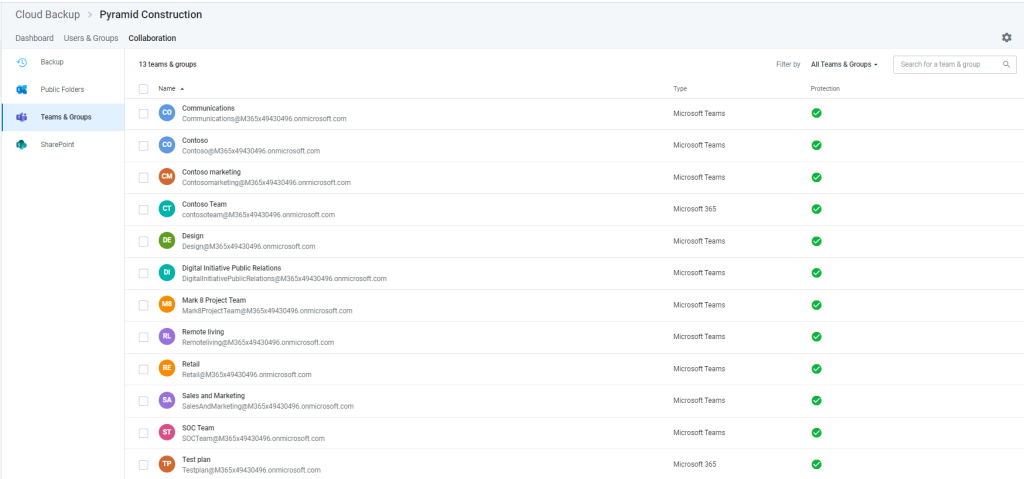The width and height of the screenshot is (1024, 479).
Task: Open the Communications team name
Action: coord(208,108)
